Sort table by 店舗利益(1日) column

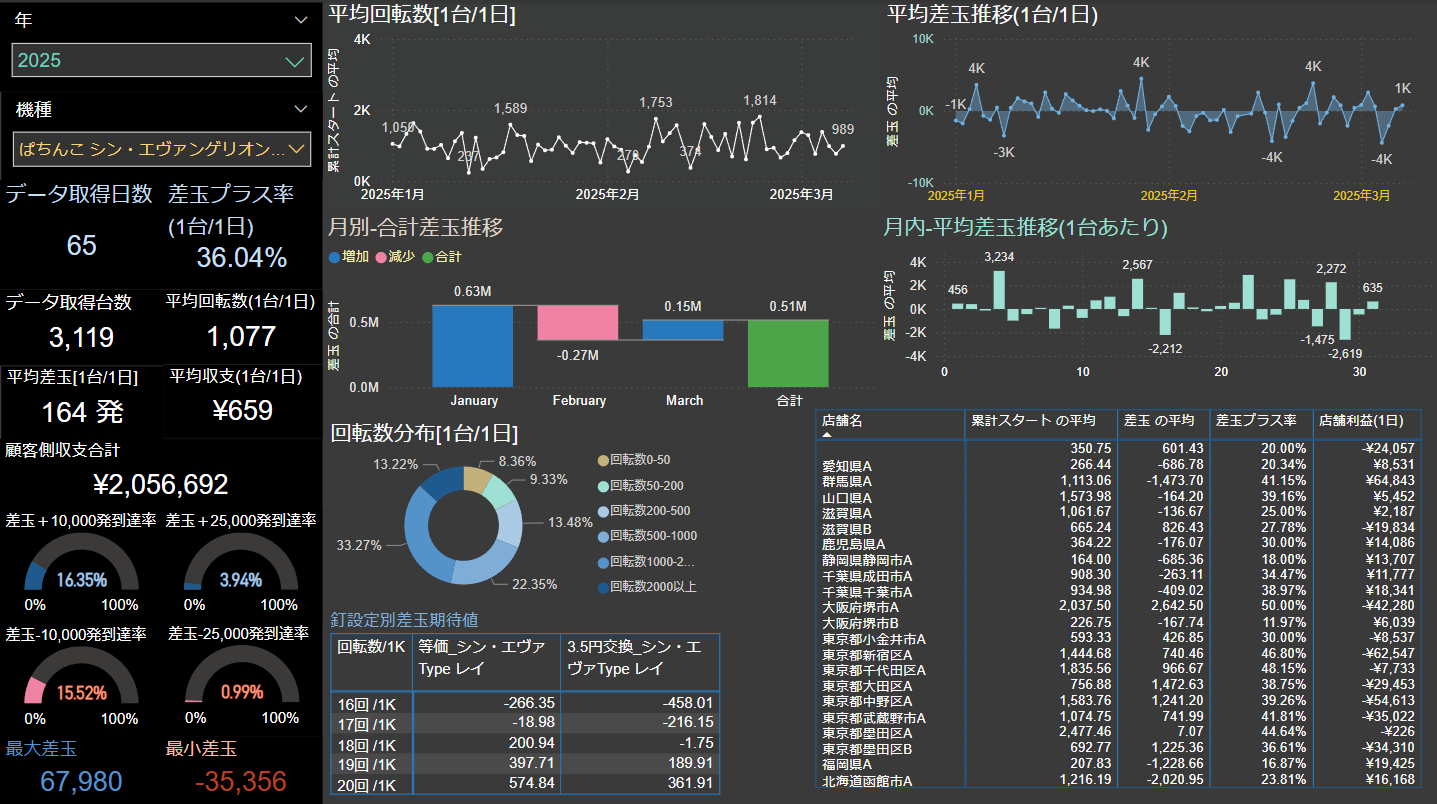(1365, 421)
